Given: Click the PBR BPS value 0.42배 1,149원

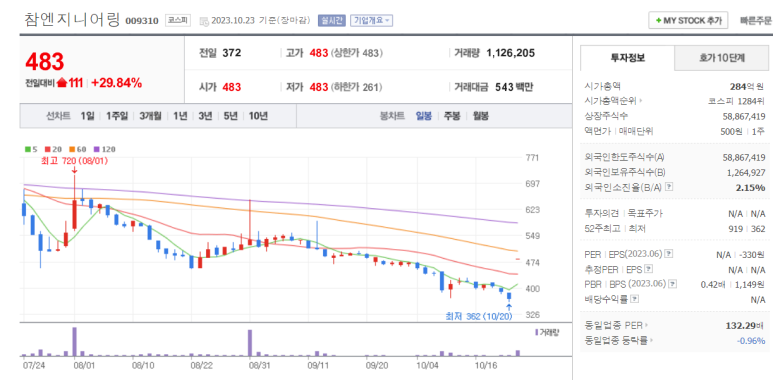Looking at the screenshot, I should tap(733, 284).
